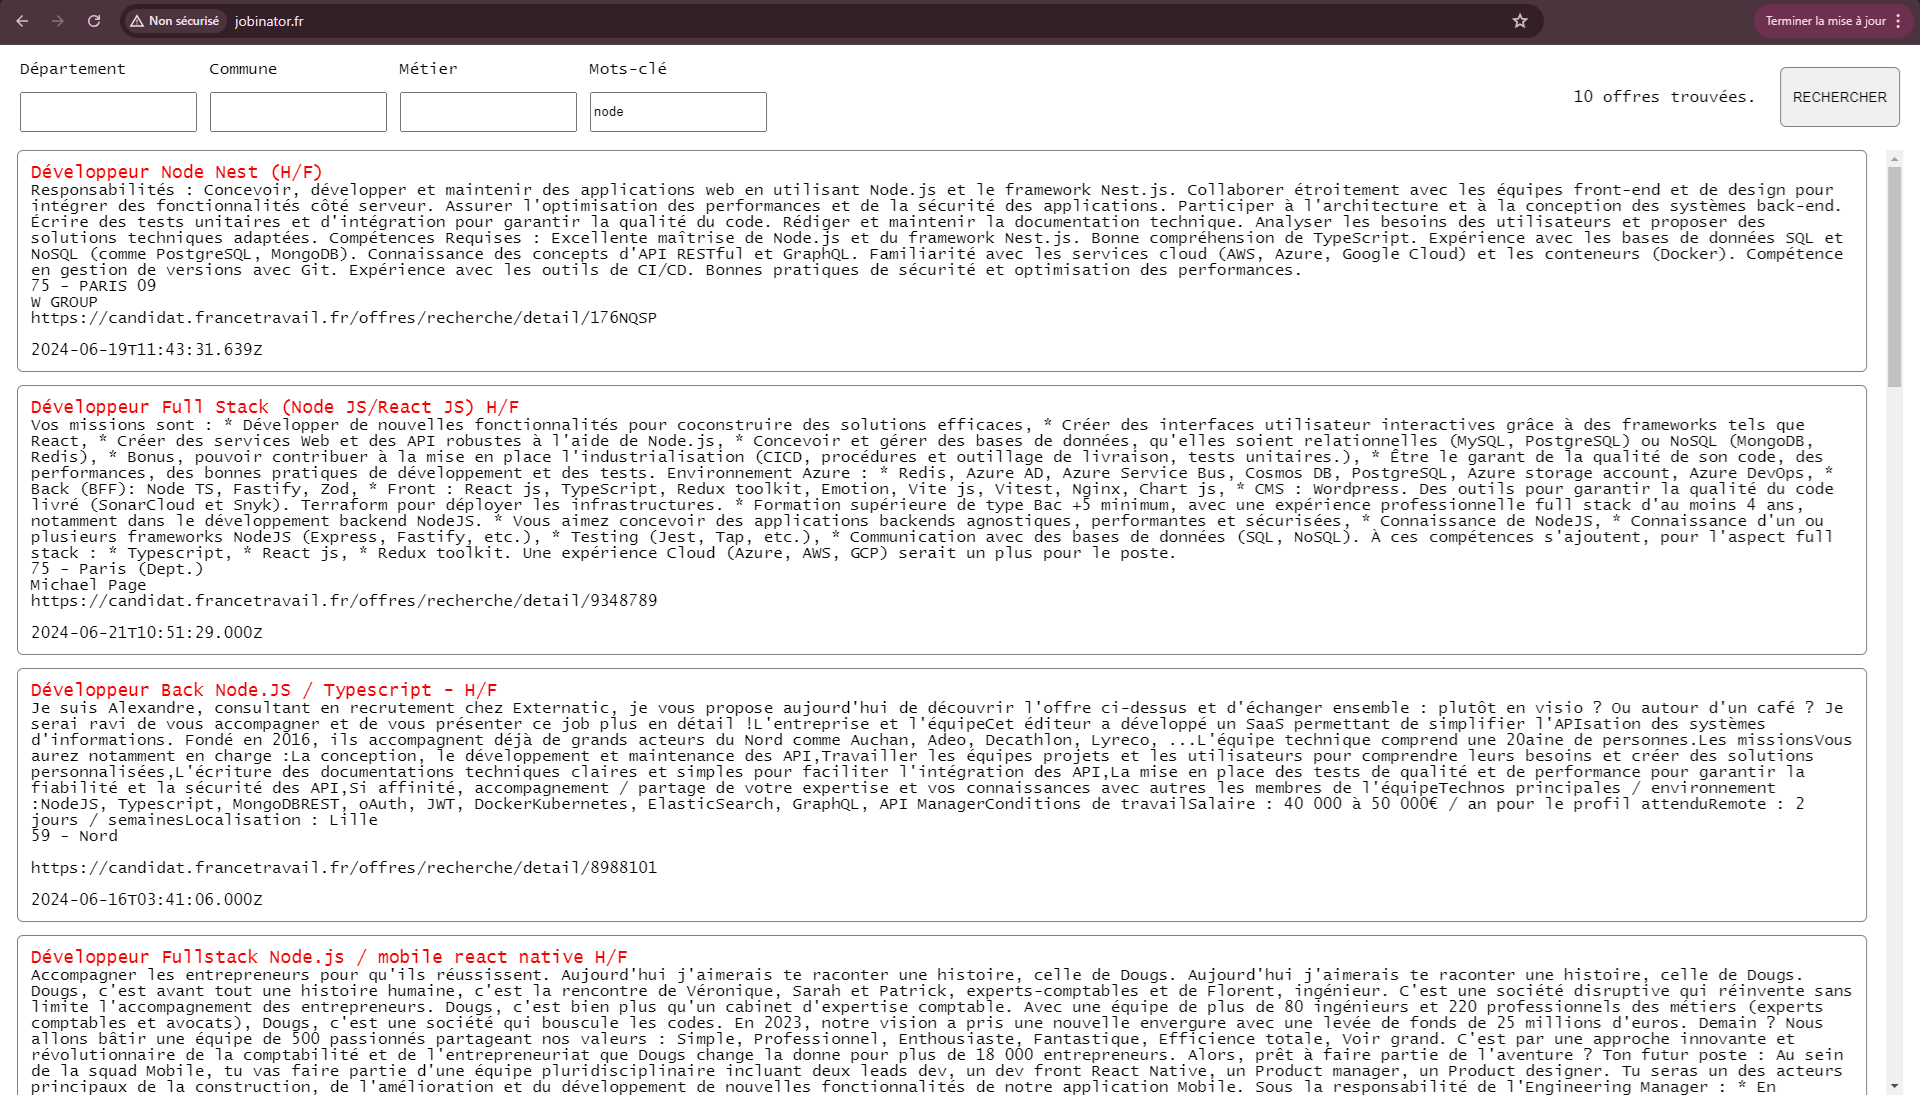Click the francetravail URL ending 9348789

343,601
